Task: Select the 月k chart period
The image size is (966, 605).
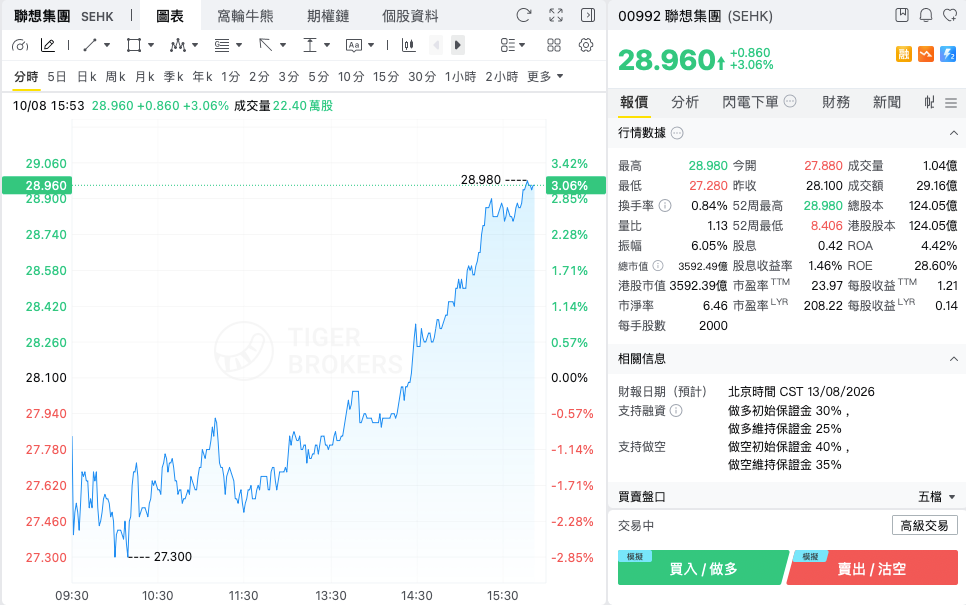Action: pyautogui.click(x=144, y=76)
